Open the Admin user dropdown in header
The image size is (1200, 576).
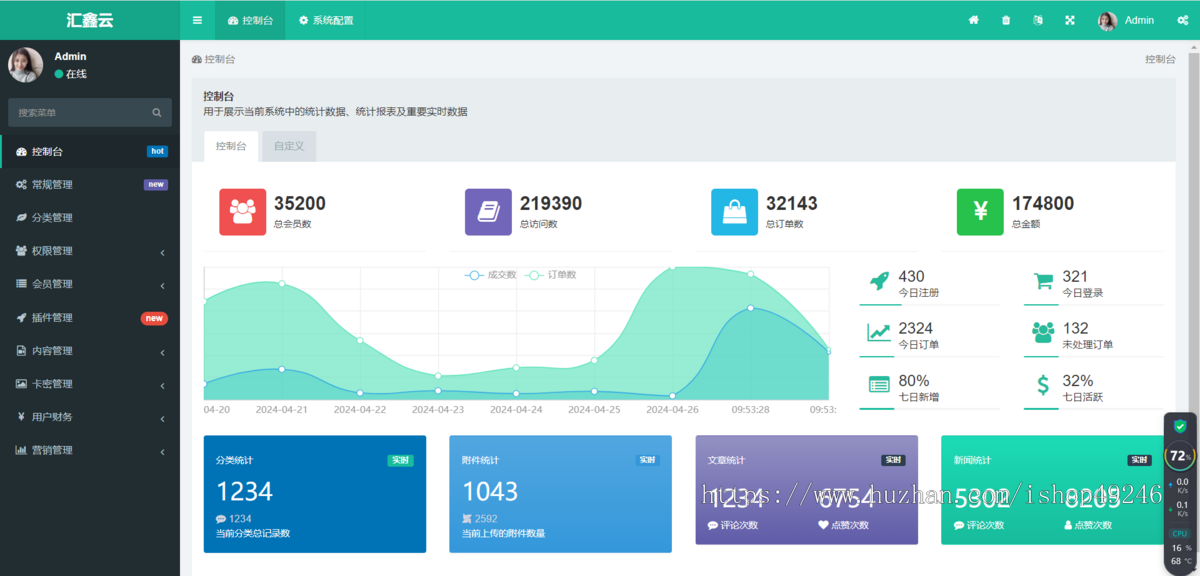1127,20
